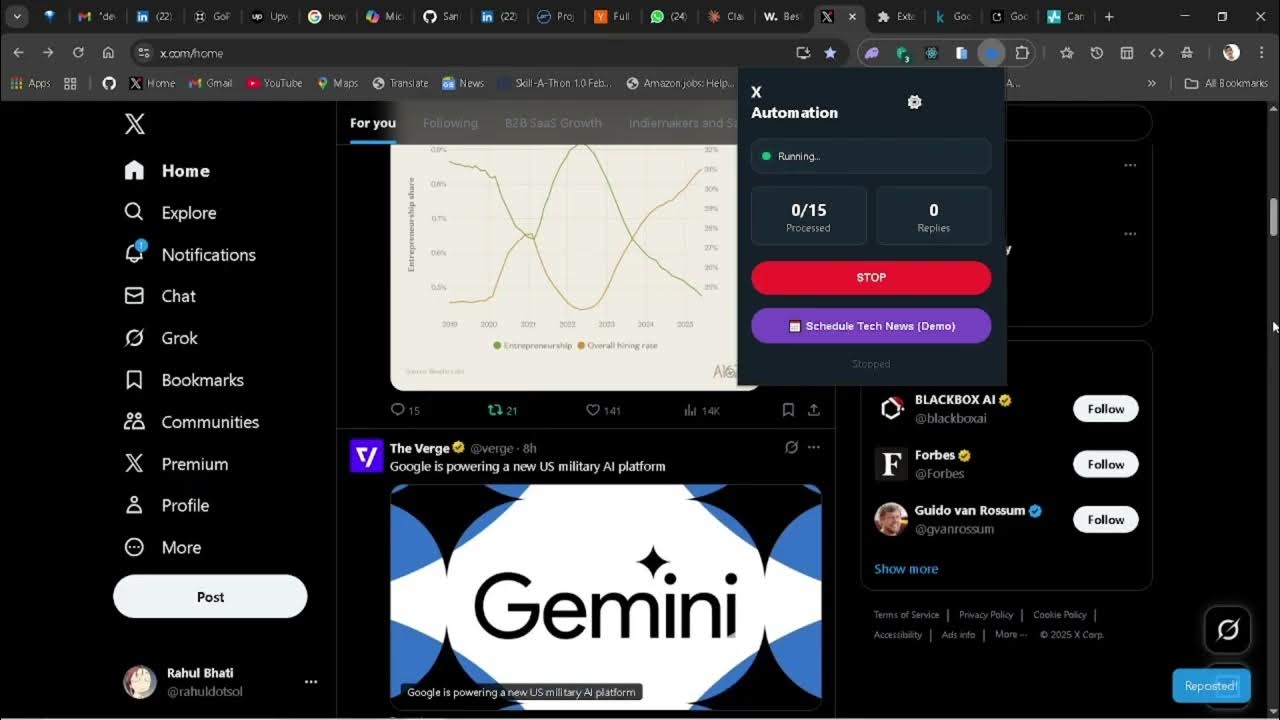Click Schedule Tech News (Demo) button
1280x720 pixels.
point(871,326)
